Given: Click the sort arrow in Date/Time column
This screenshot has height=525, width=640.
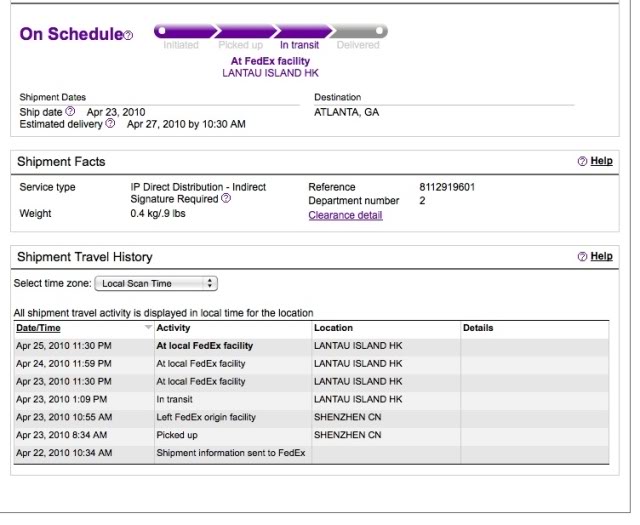Looking at the screenshot, I should [x=148, y=328].
